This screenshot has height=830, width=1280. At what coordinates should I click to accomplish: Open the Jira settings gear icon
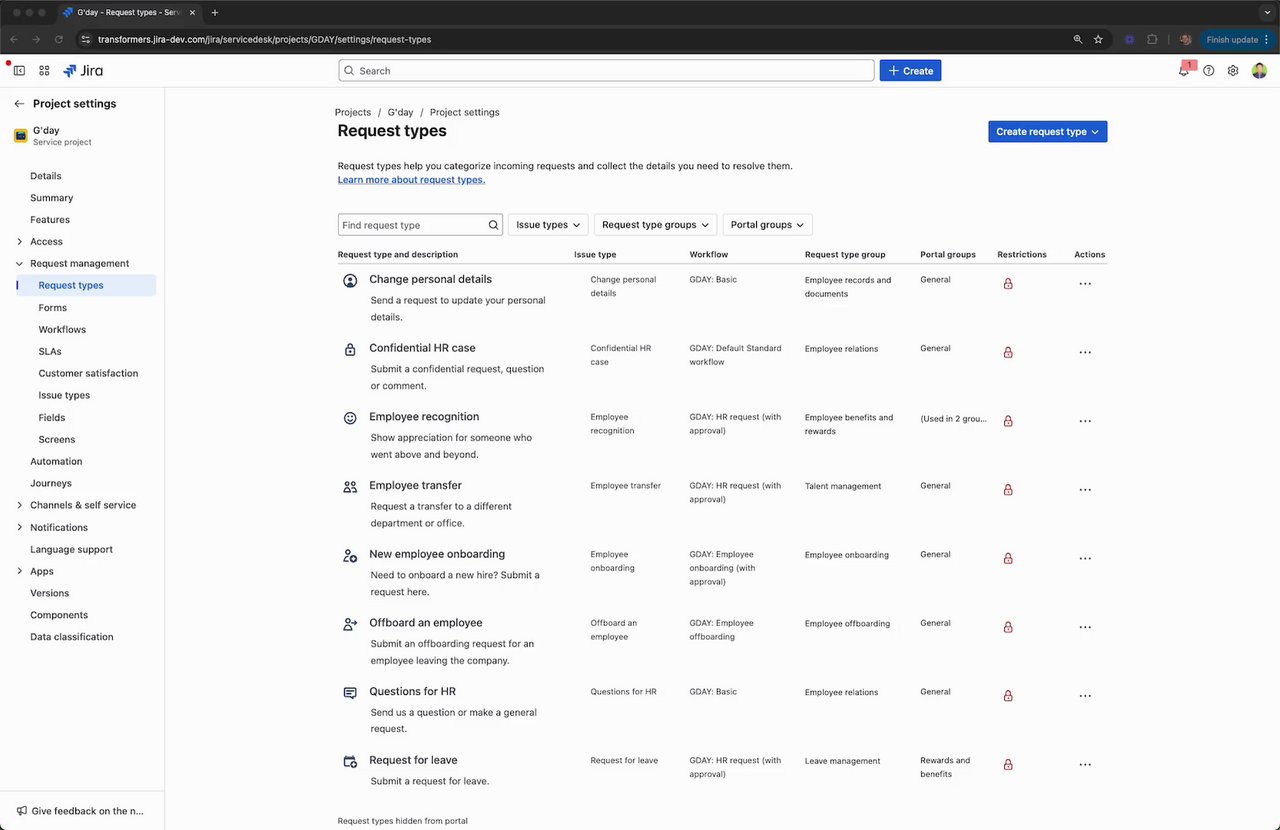click(x=1233, y=71)
